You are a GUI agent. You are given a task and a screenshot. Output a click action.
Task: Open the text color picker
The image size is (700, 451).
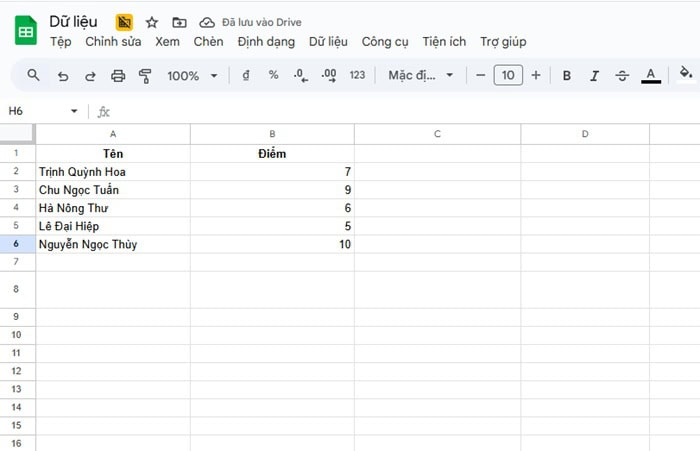point(651,75)
